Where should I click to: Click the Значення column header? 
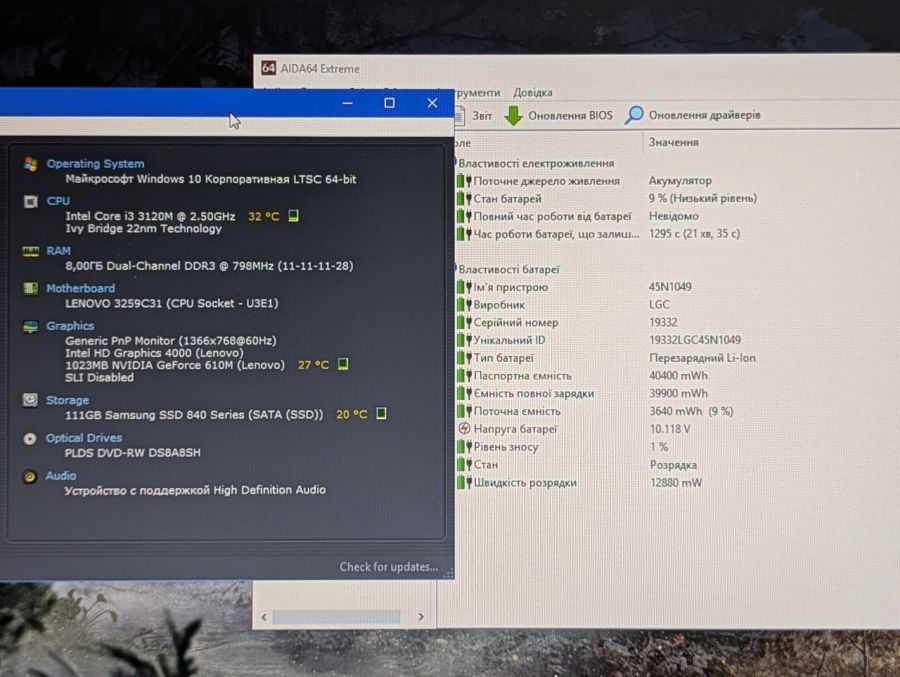pos(674,142)
